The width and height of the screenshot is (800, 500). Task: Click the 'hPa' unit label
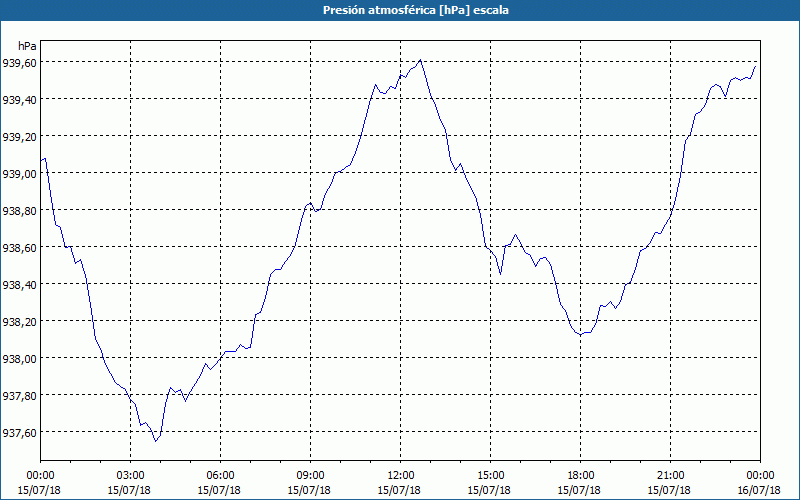click(x=27, y=46)
